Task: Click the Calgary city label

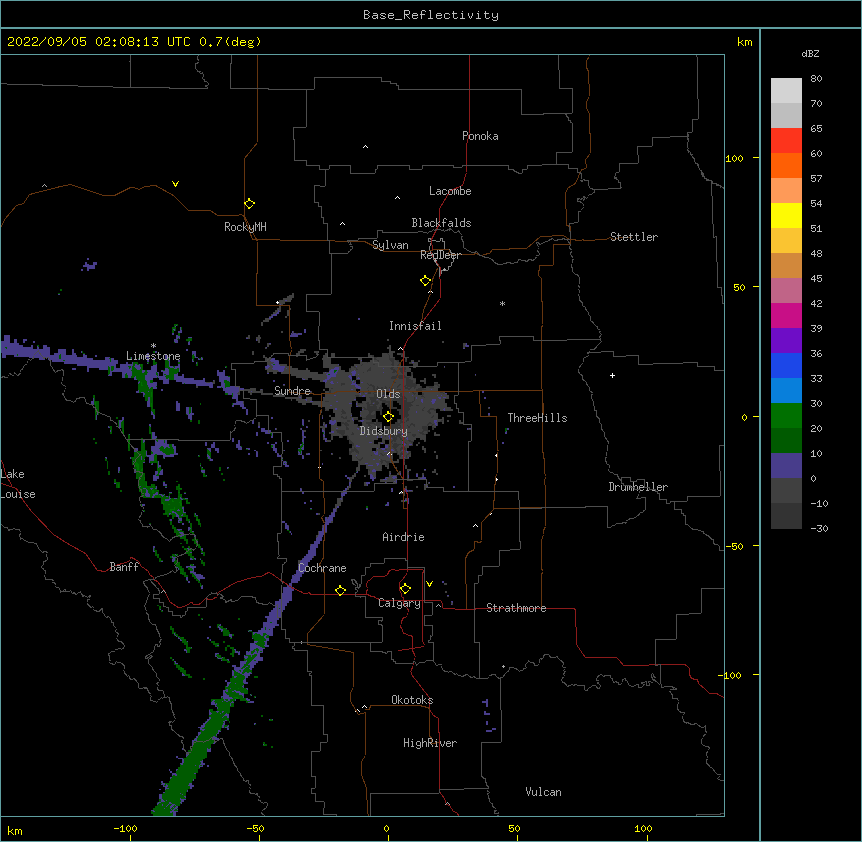Action: 400,603
